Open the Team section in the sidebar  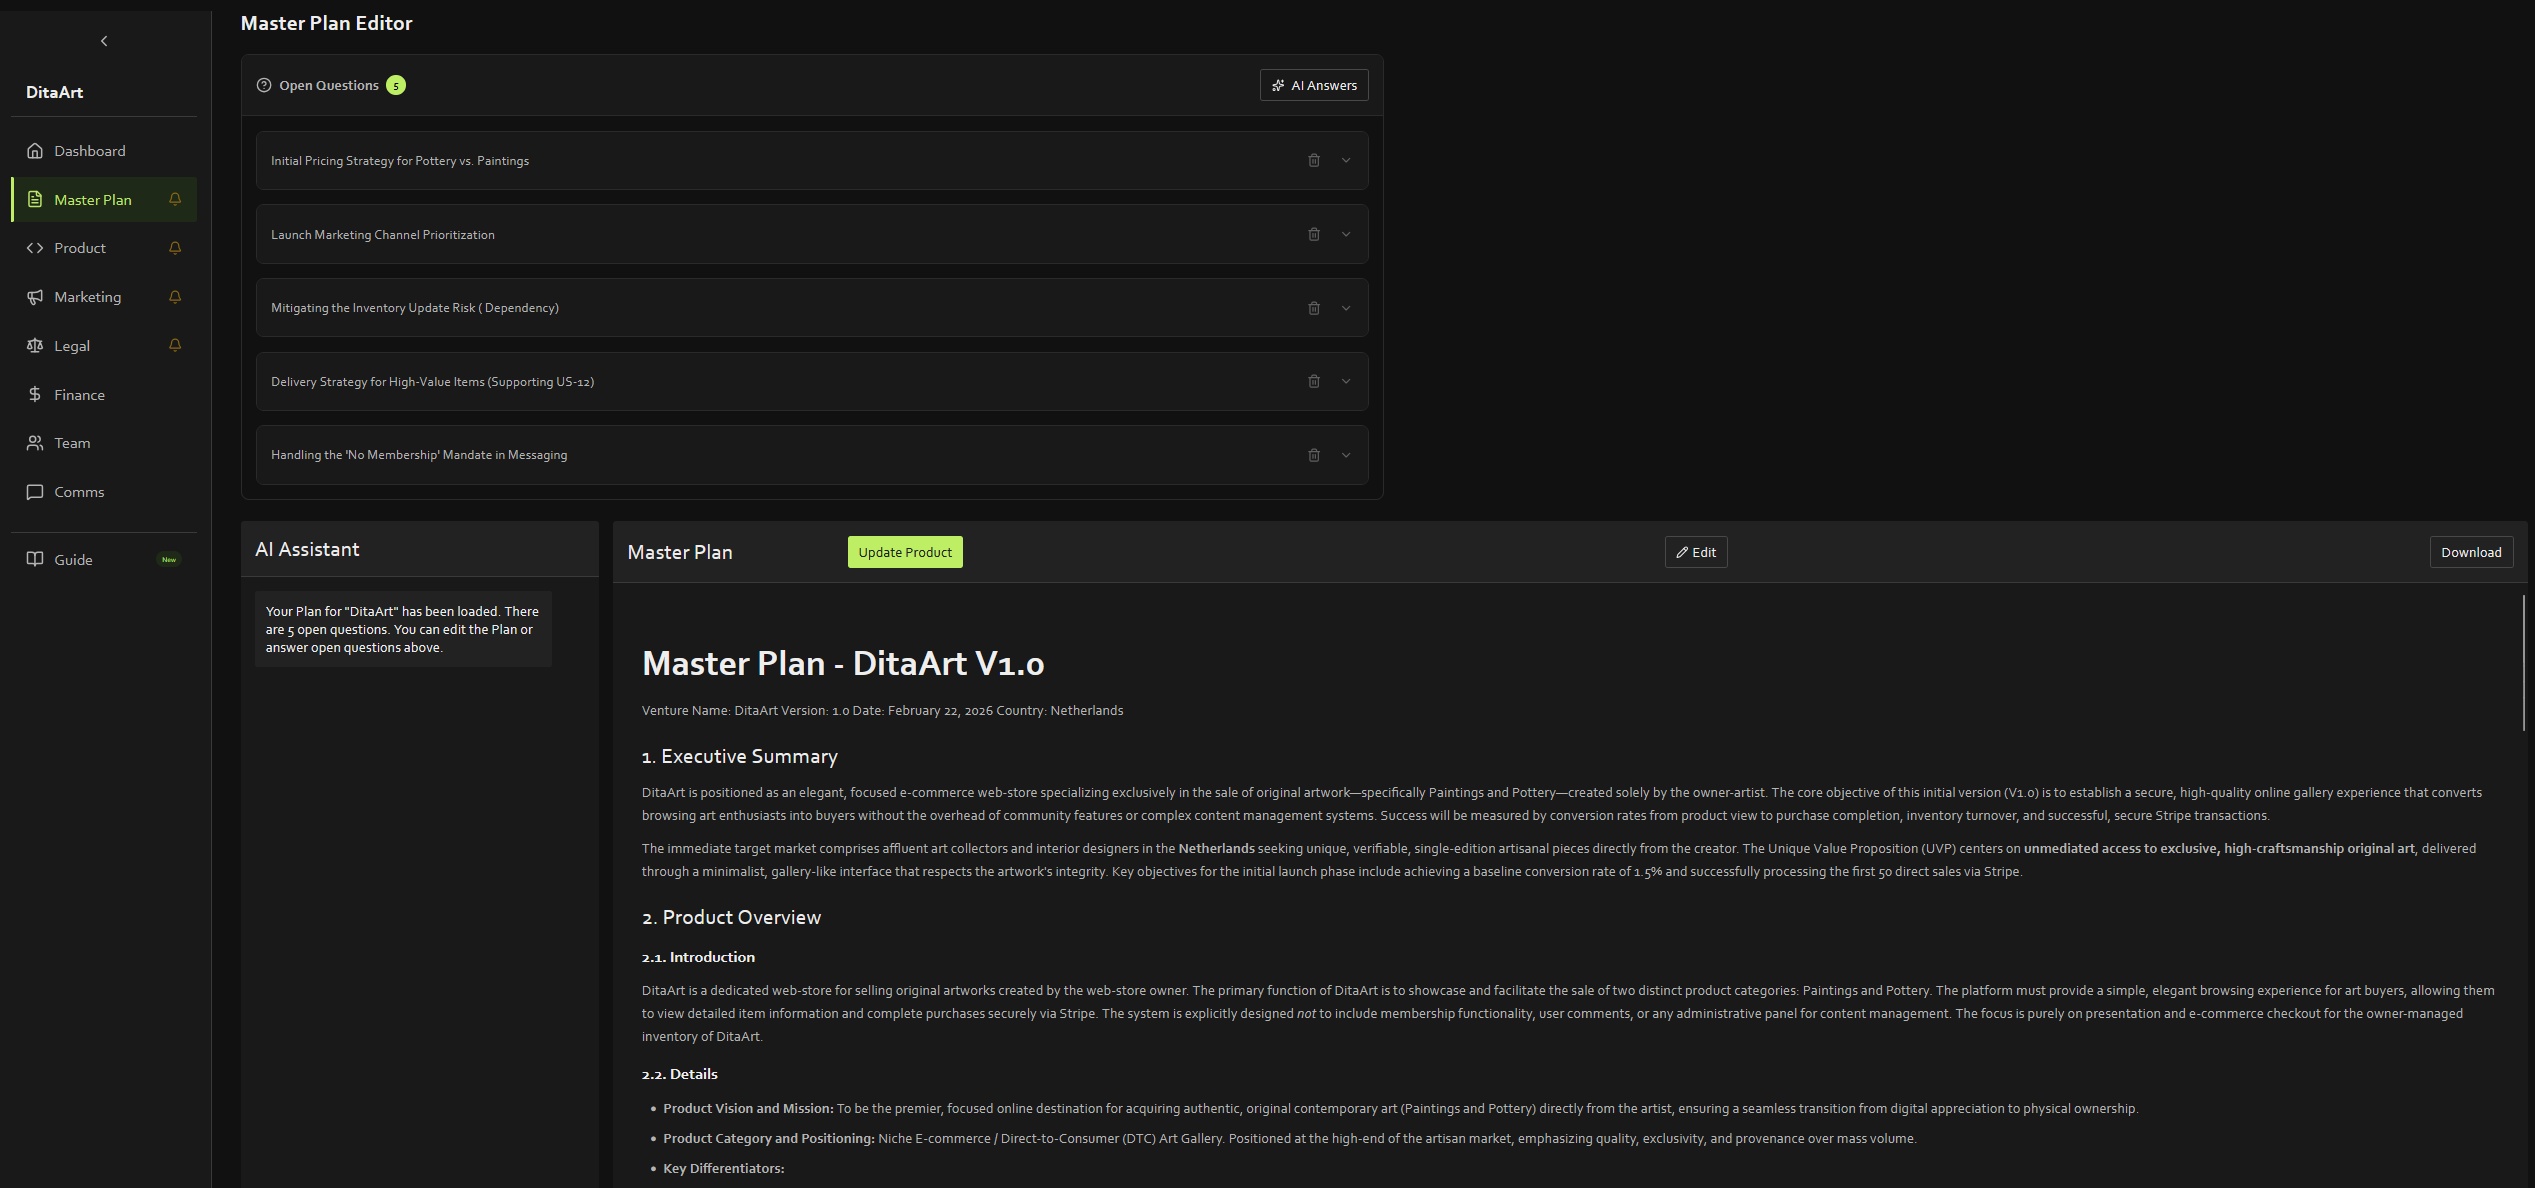point(72,442)
